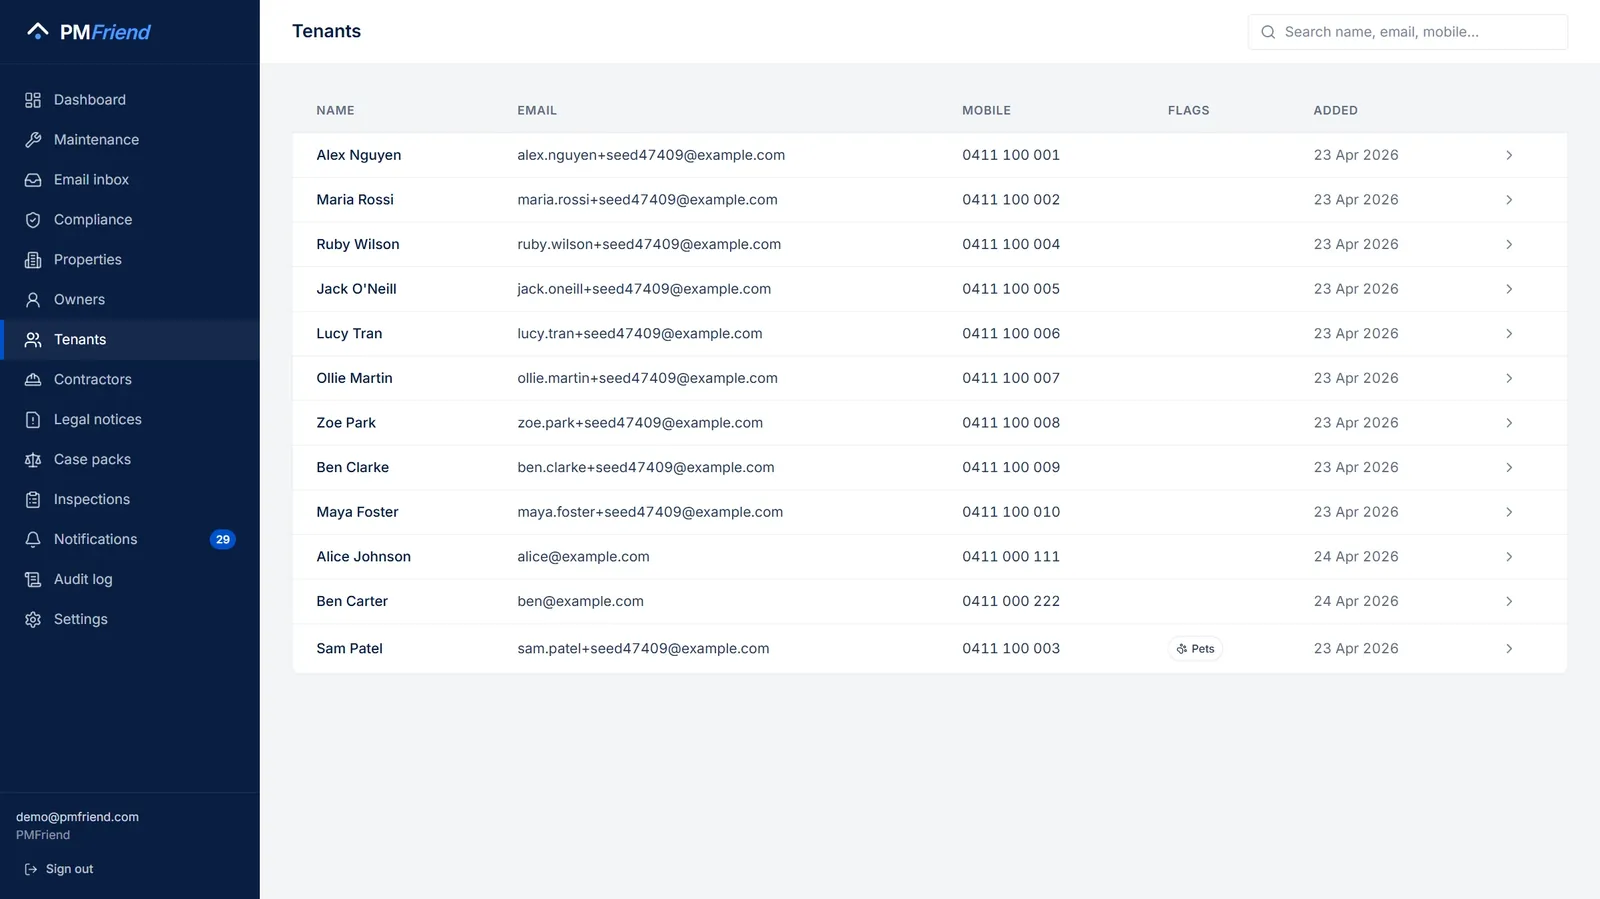Open Owners page

click(130, 300)
